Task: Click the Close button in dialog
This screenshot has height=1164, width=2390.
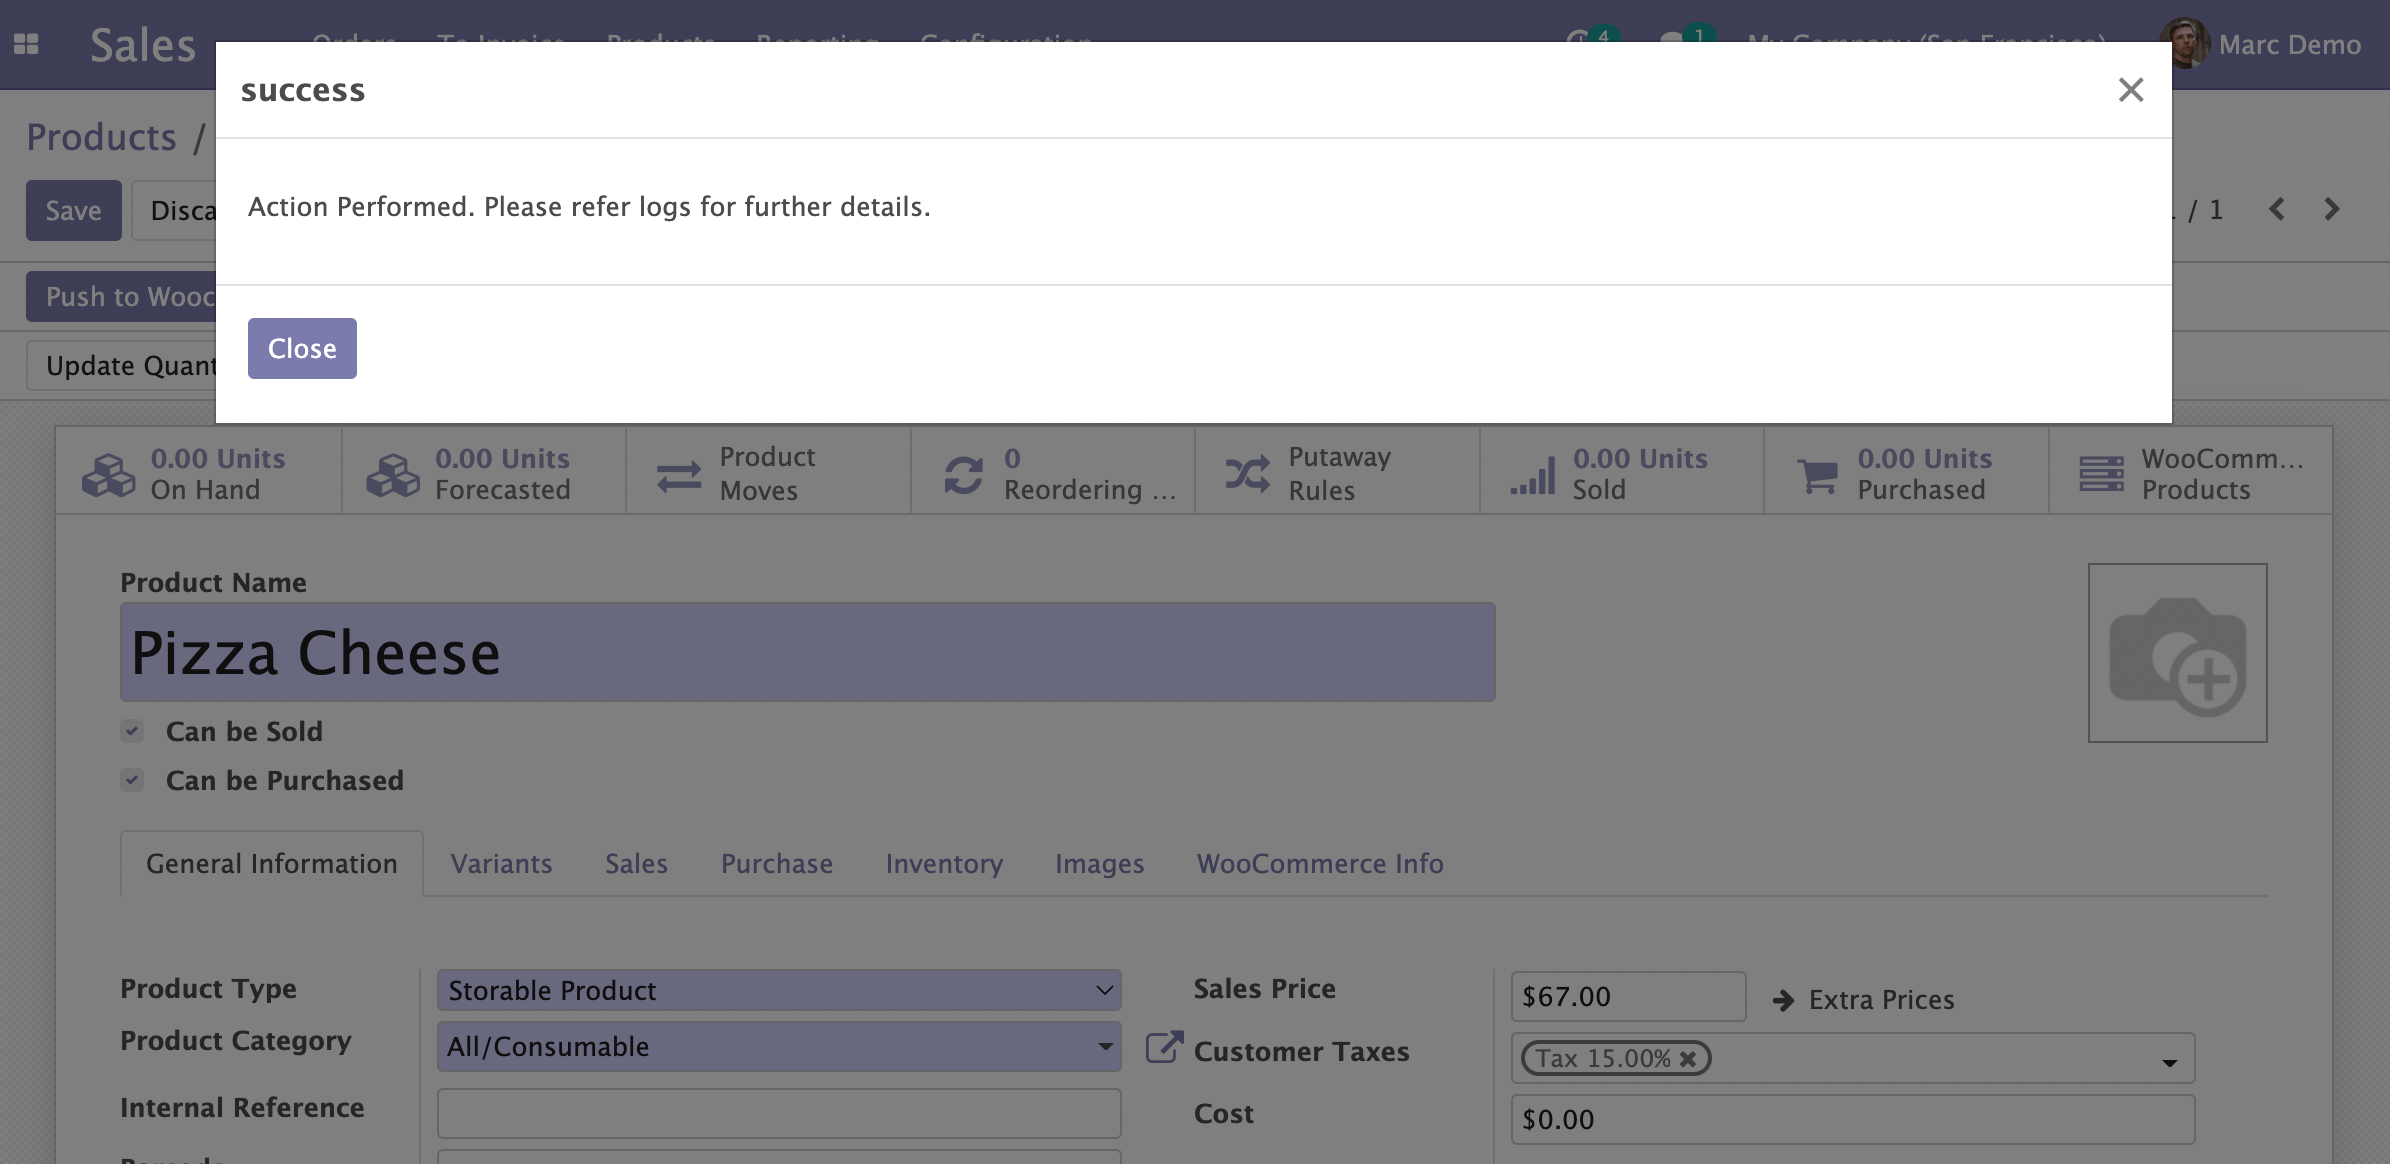Action: click(302, 348)
